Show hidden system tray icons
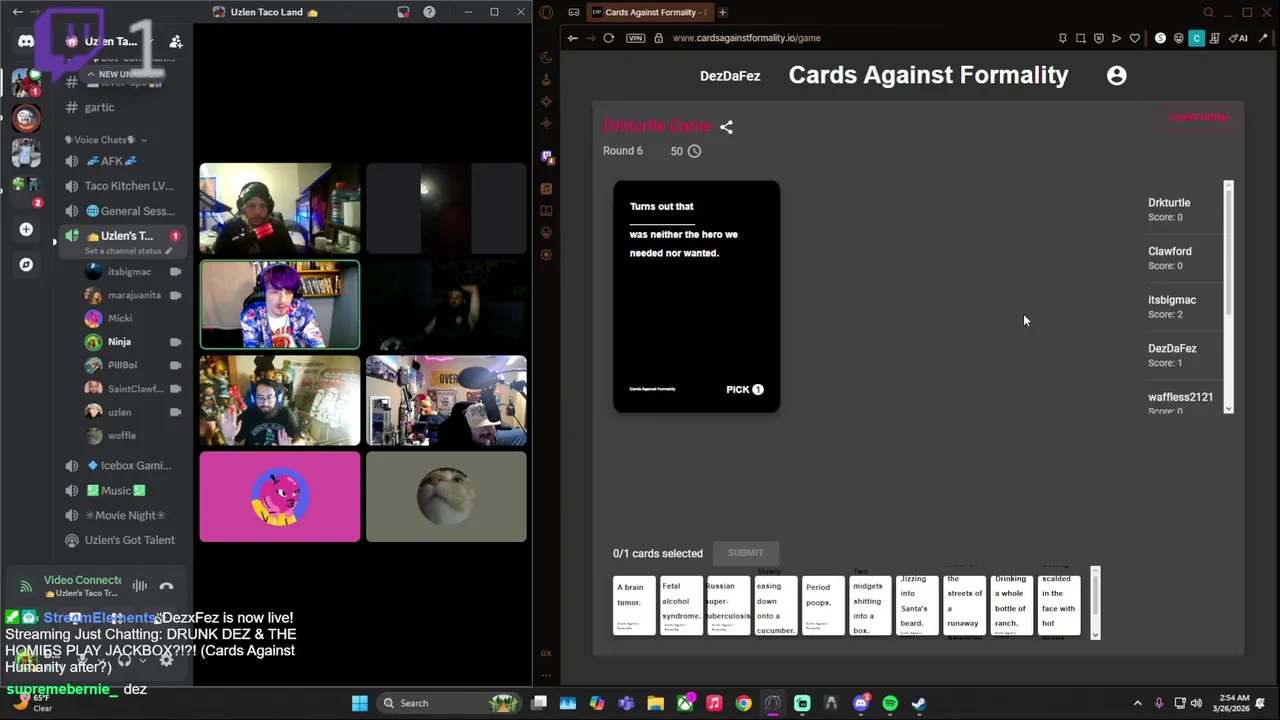The width and height of the screenshot is (1280, 720). (1137, 703)
